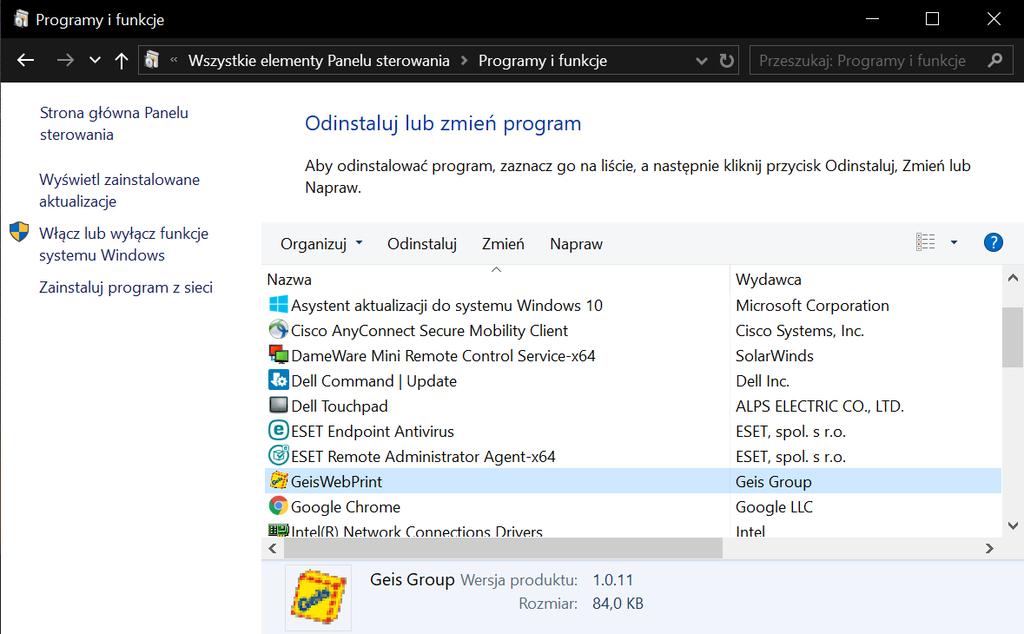The image size is (1024, 634).
Task: Open address bar history dropdown
Action: pyautogui.click(x=701, y=61)
